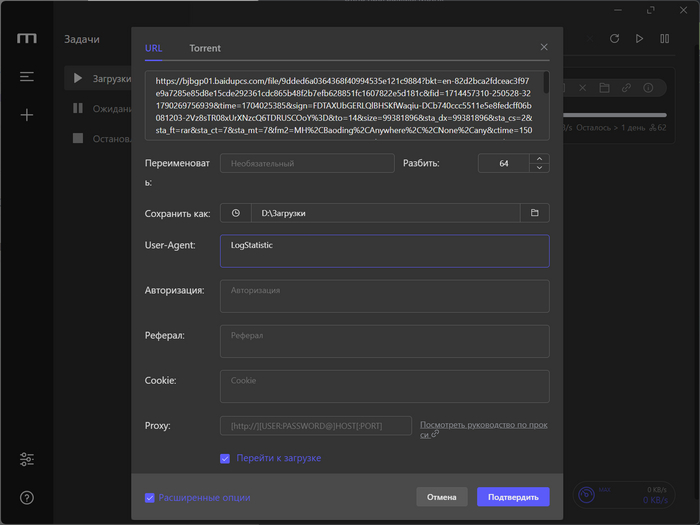Click the Авторизация input field
This screenshot has width=700, height=525.
click(385, 296)
